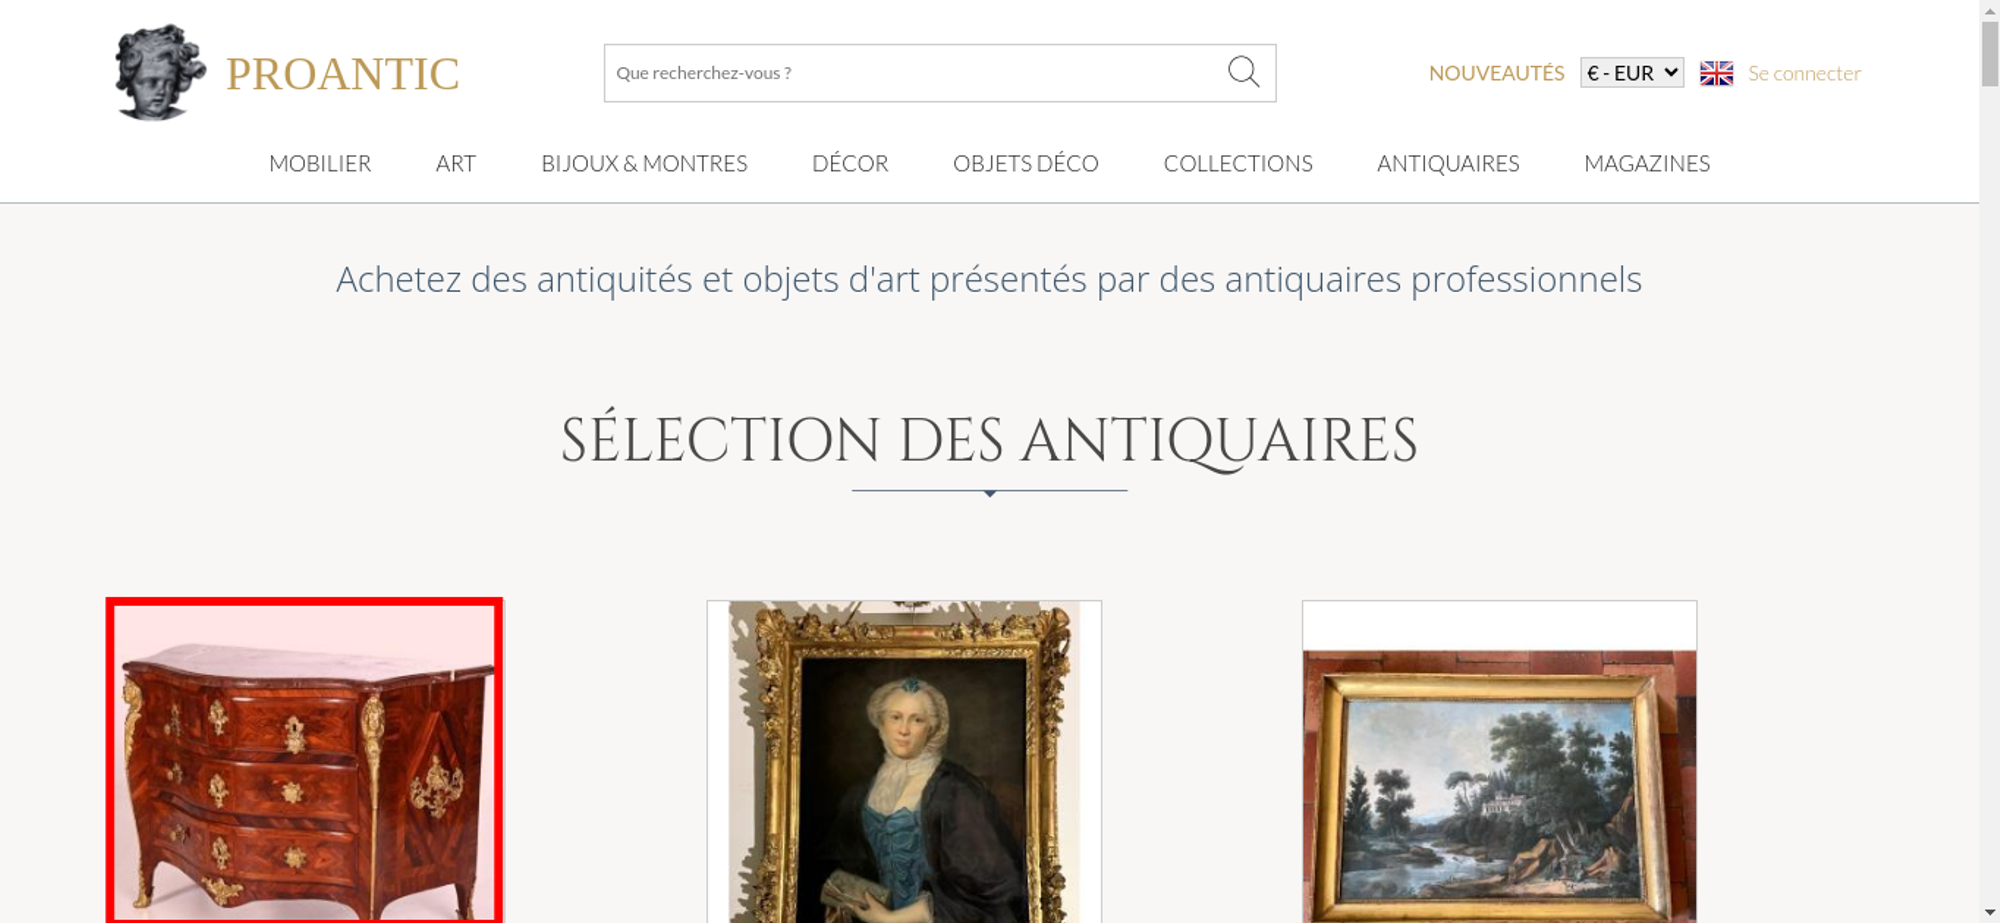The height and width of the screenshot is (923, 2000).
Task: Go to the ANTIQUAIRES menu
Action: click(x=1448, y=163)
